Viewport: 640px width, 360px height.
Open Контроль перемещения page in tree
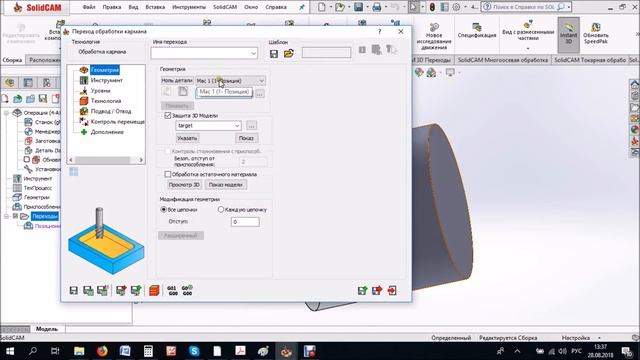pyautogui.click(x=117, y=122)
